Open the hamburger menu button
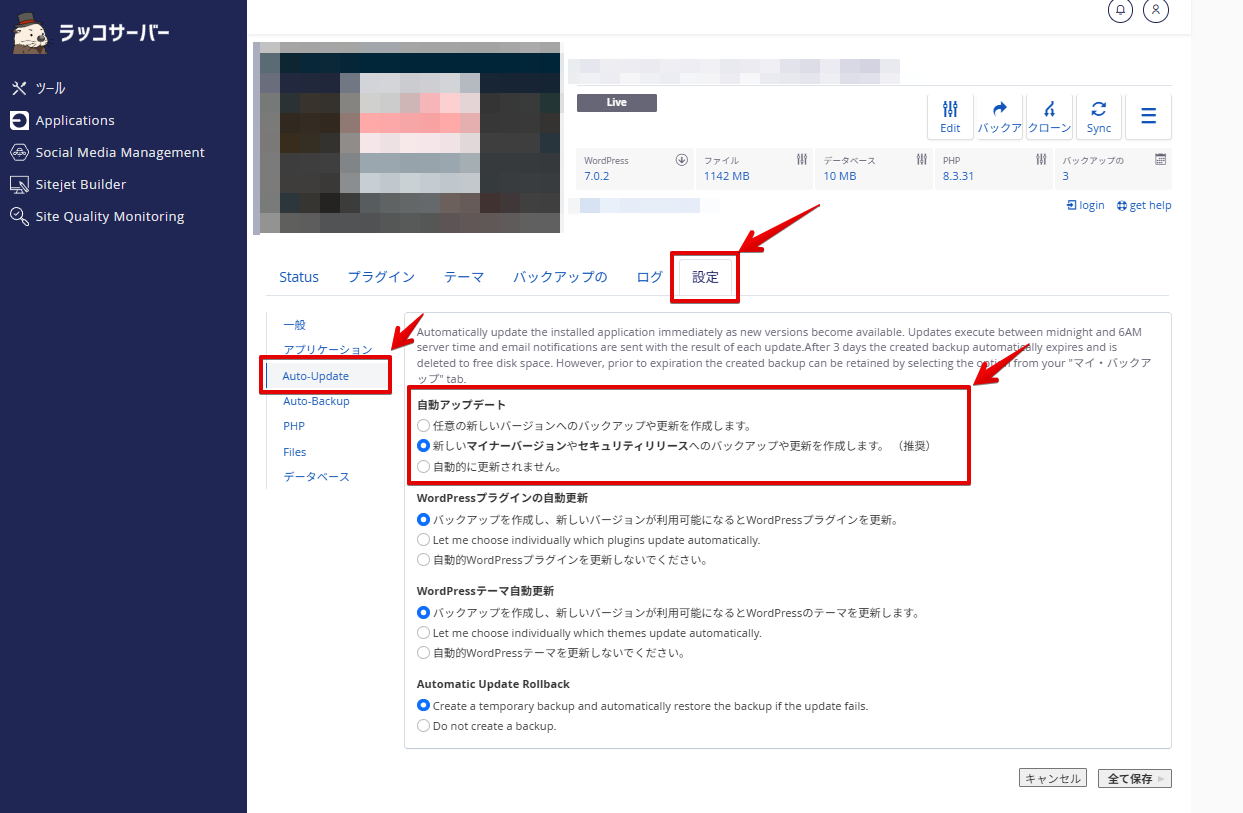The image size is (1243, 813). 1149,117
